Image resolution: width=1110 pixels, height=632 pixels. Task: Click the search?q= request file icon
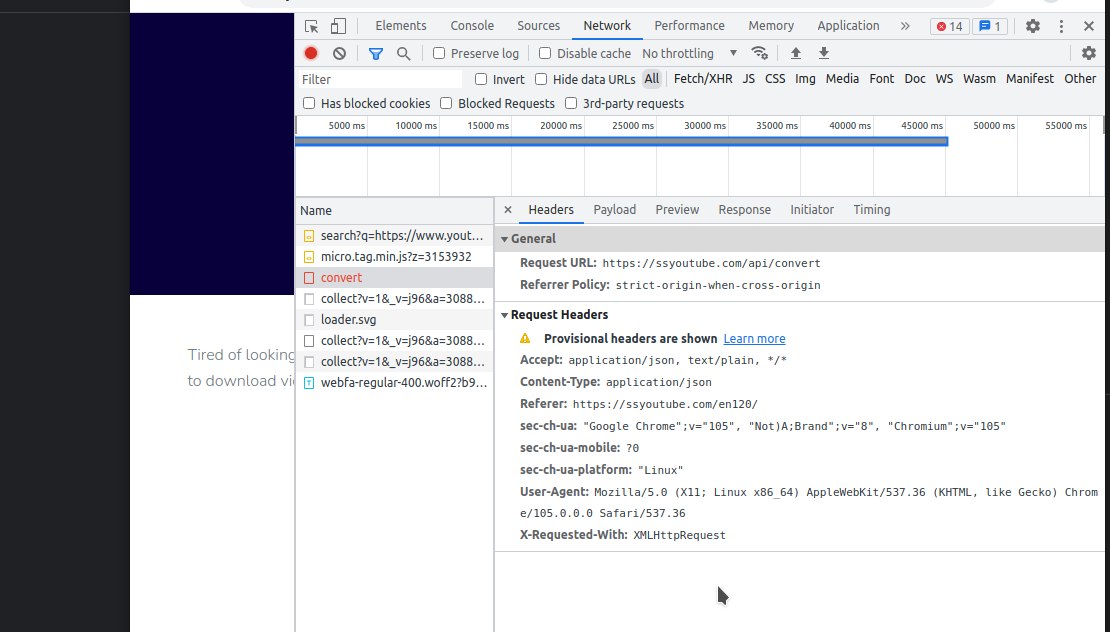pos(309,236)
